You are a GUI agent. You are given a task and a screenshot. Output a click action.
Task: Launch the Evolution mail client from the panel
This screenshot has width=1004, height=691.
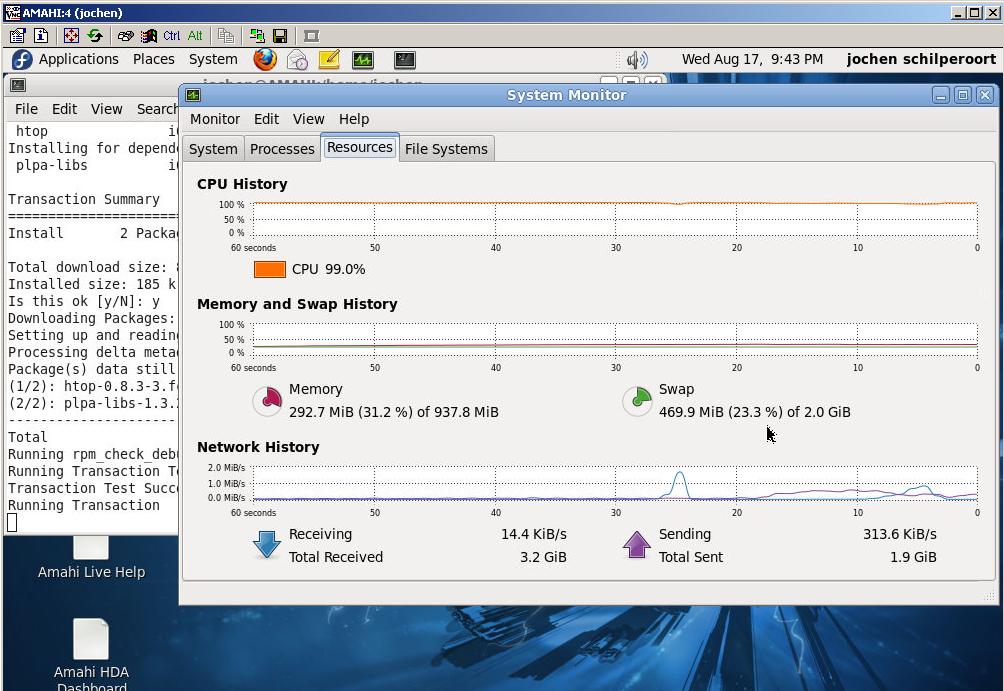point(297,60)
